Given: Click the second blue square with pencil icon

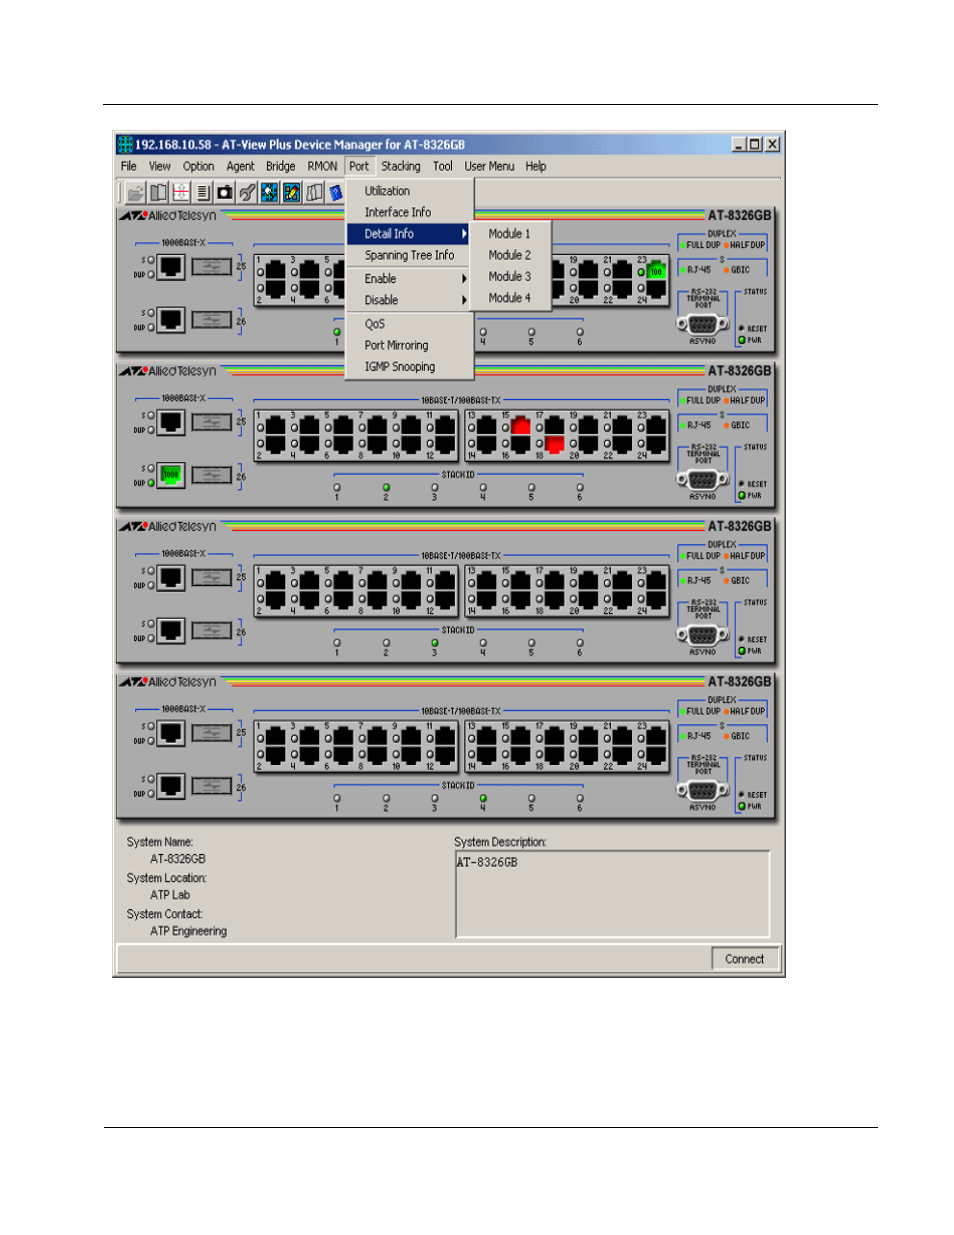Looking at the screenshot, I should pyautogui.click(x=291, y=192).
